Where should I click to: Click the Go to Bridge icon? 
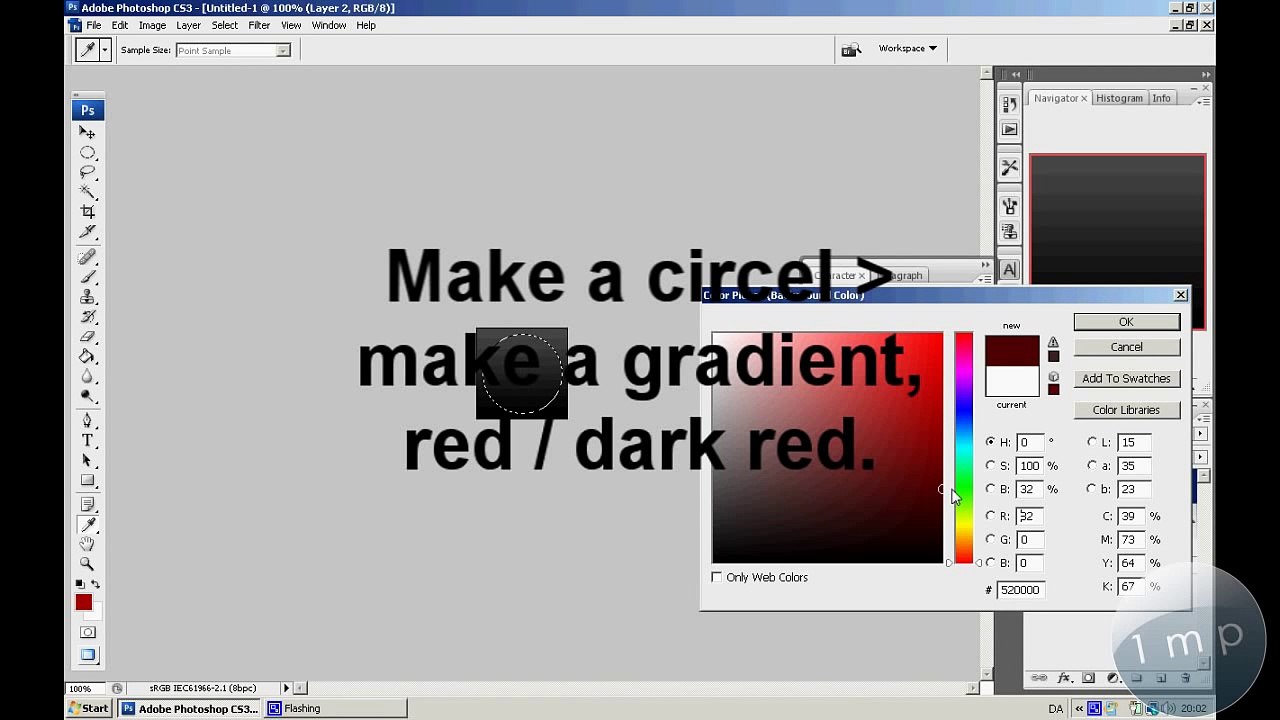click(851, 50)
